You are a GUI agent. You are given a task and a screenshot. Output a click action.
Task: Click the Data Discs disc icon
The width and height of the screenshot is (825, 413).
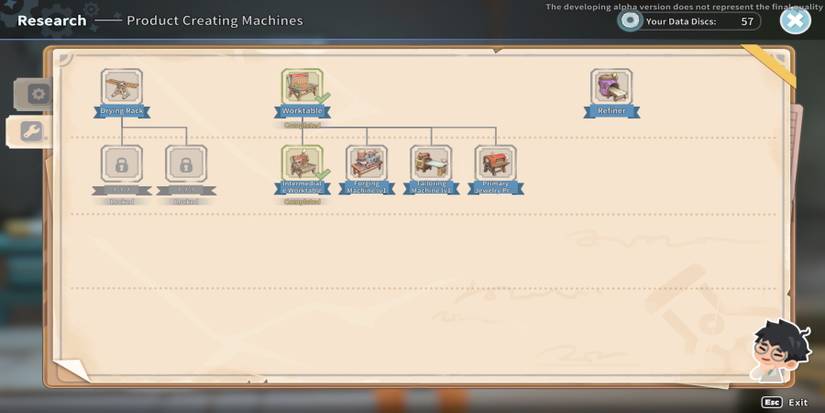[x=630, y=21]
